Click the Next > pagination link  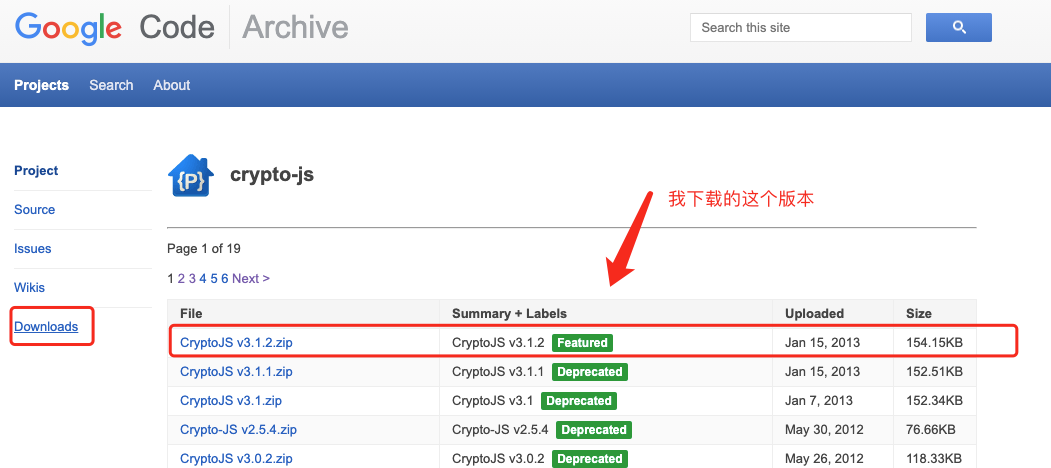[251, 278]
